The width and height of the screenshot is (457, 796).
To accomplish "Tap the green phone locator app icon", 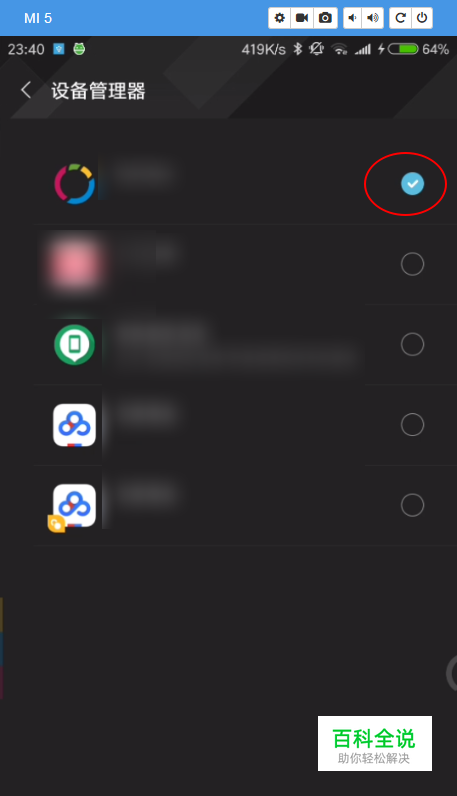I will pyautogui.click(x=75, y=345).
